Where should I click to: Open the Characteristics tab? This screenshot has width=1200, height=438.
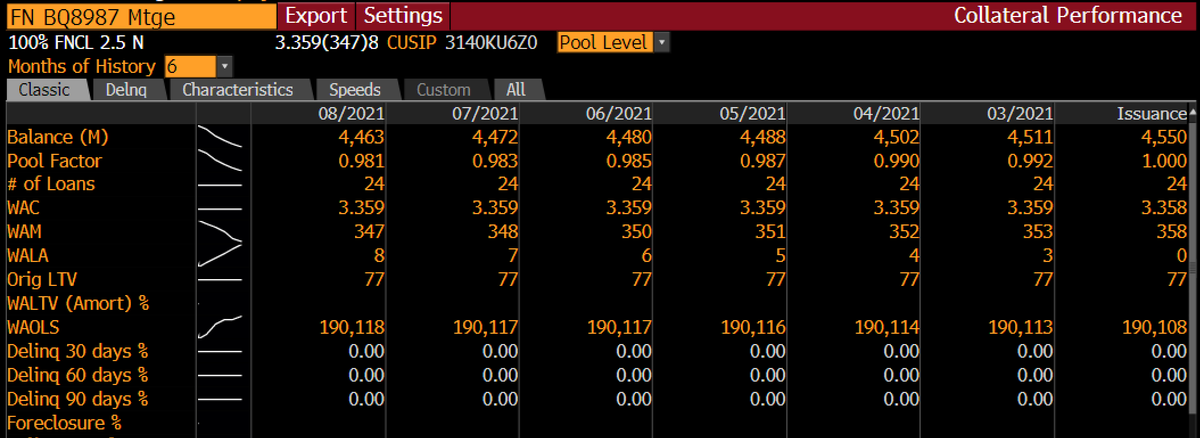pos(238,90)
